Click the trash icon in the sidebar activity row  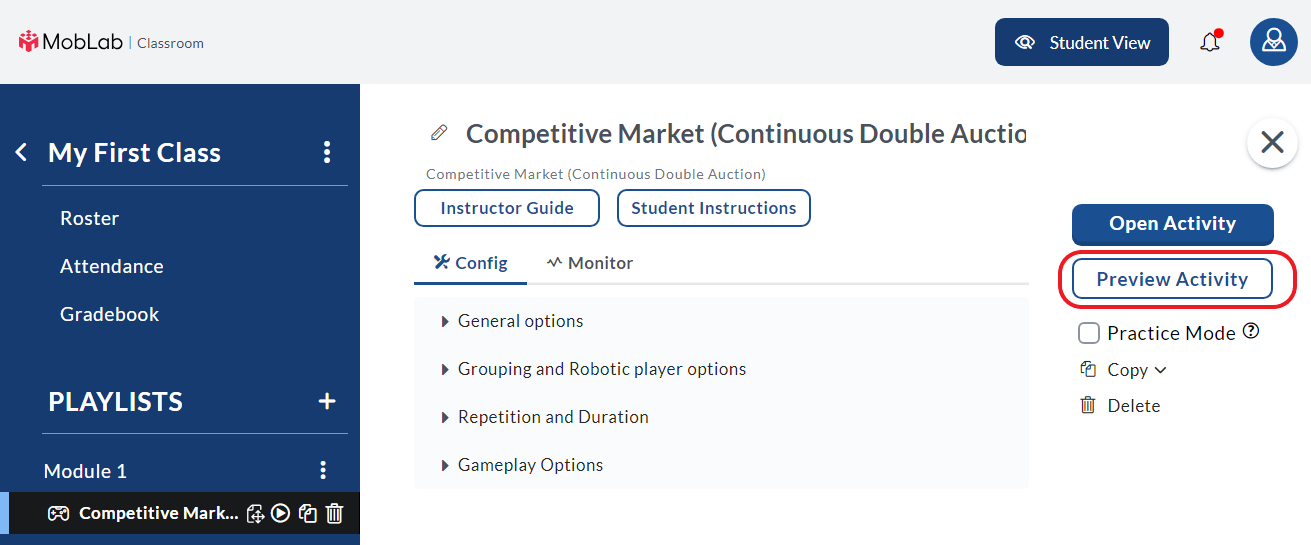(x=335, y=513)
